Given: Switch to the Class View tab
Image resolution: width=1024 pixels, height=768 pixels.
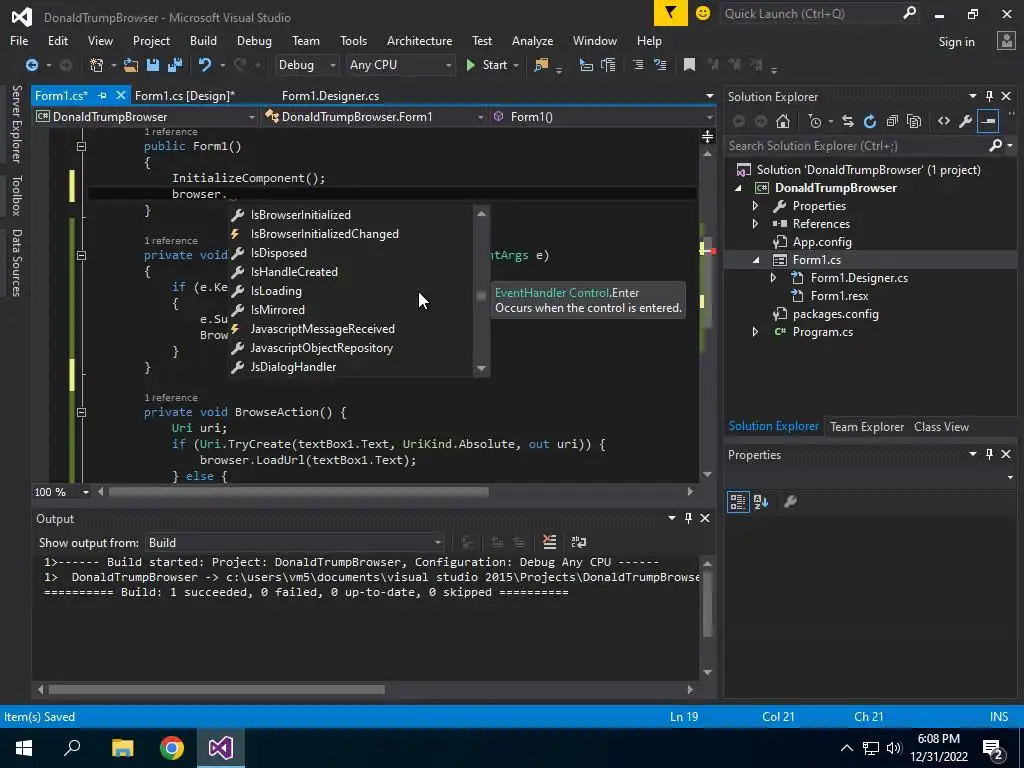Looking at the screenshot, I should pos(941,426).
